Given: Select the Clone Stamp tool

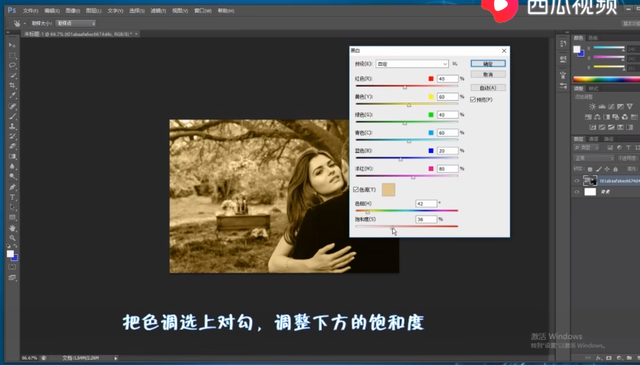Looking at the screenshot, I should click(12, 126).
